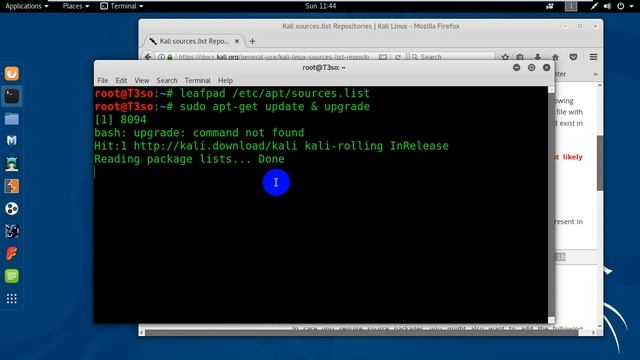Show all applications grid
This screenshot has width=640, height=360.
click(x=11, y=299)
